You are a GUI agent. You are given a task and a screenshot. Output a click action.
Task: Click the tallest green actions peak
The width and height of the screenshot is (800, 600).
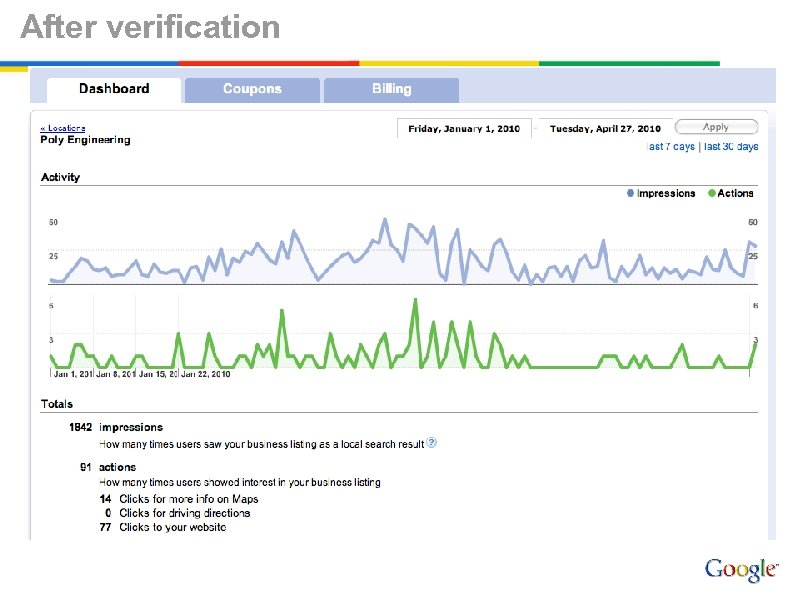[x=415, y=301]
